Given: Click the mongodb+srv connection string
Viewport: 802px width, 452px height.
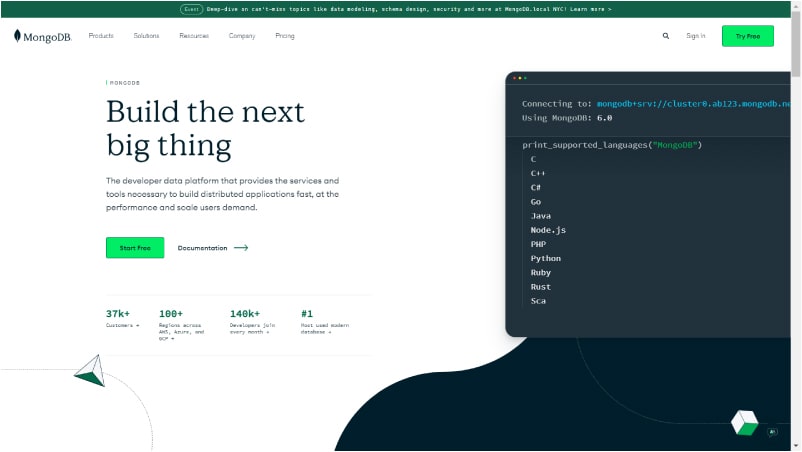Looking at the screenshot, I should pos(694,104).
